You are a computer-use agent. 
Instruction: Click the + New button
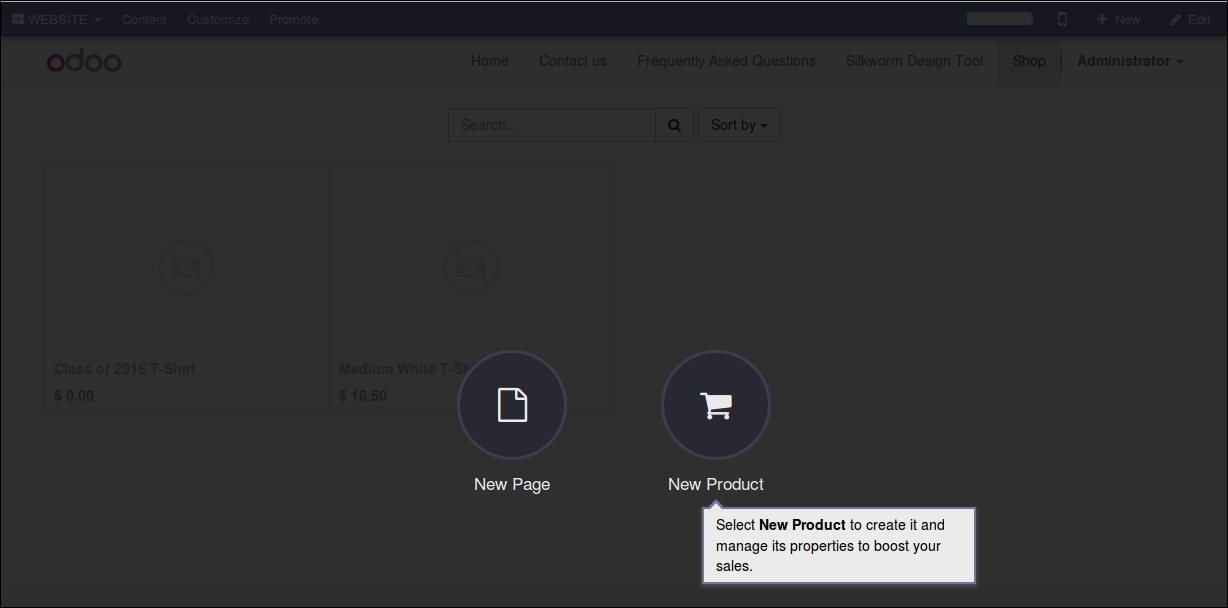click(x=1118, y=19)
